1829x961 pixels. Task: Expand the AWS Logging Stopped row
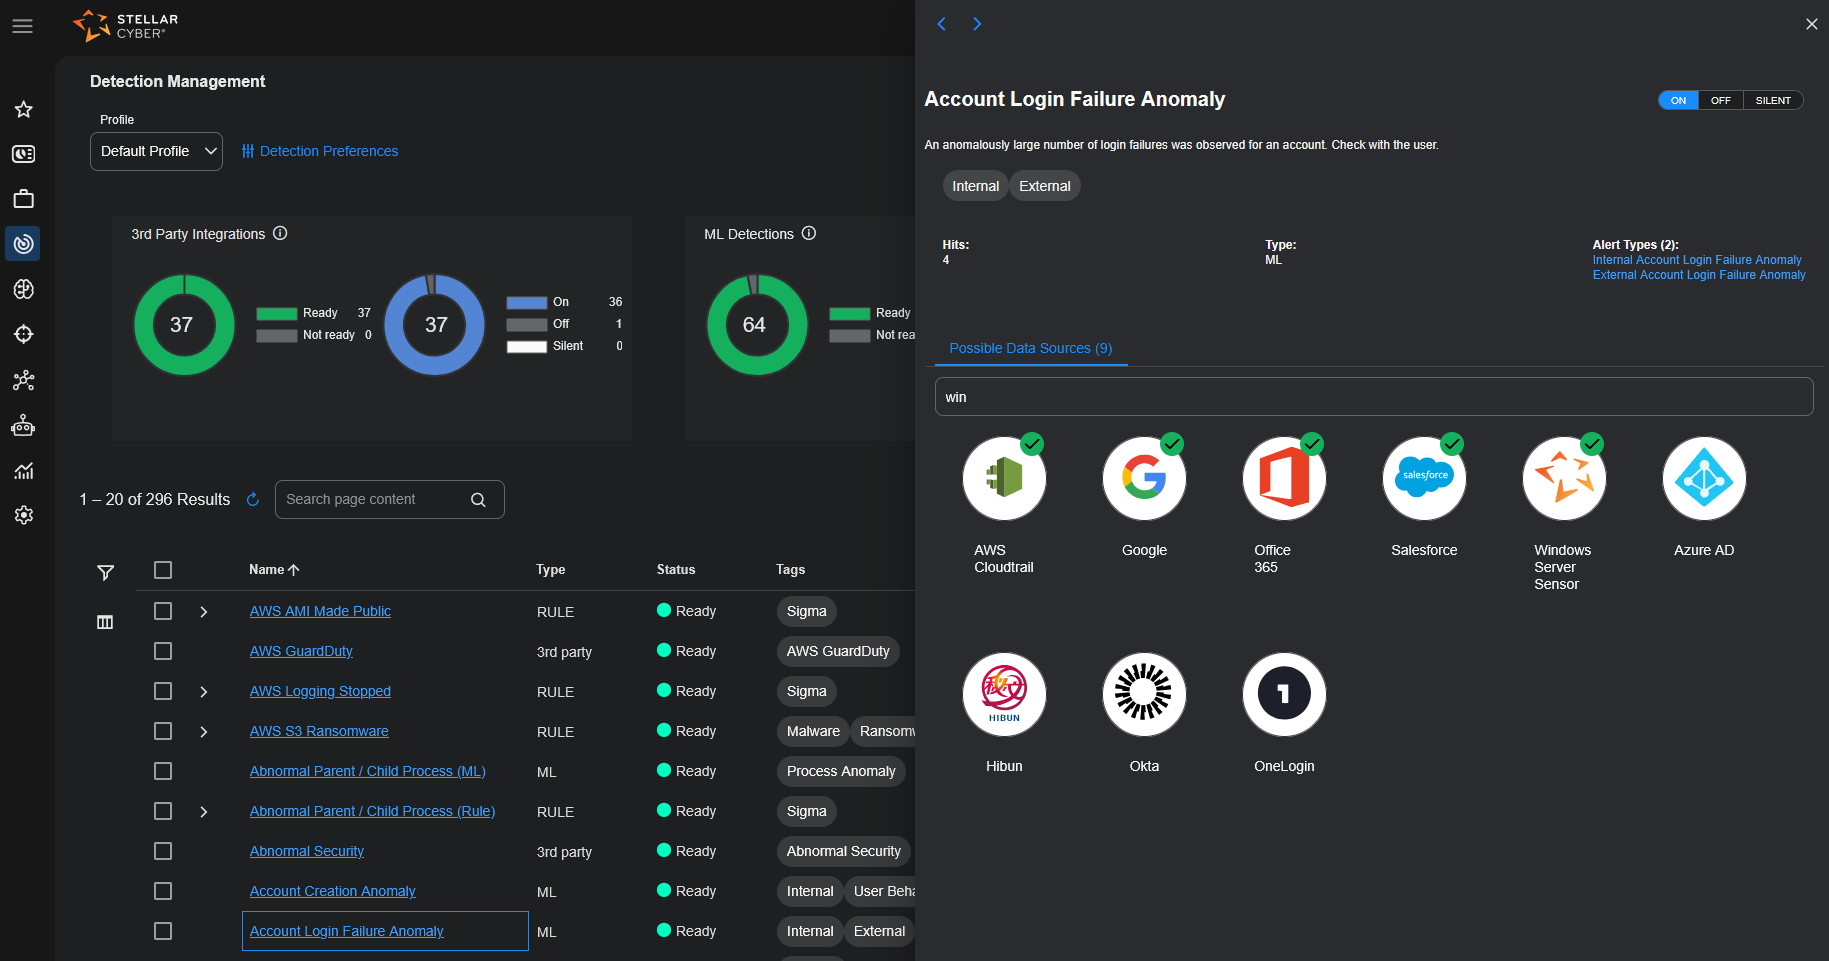[204, 692]
